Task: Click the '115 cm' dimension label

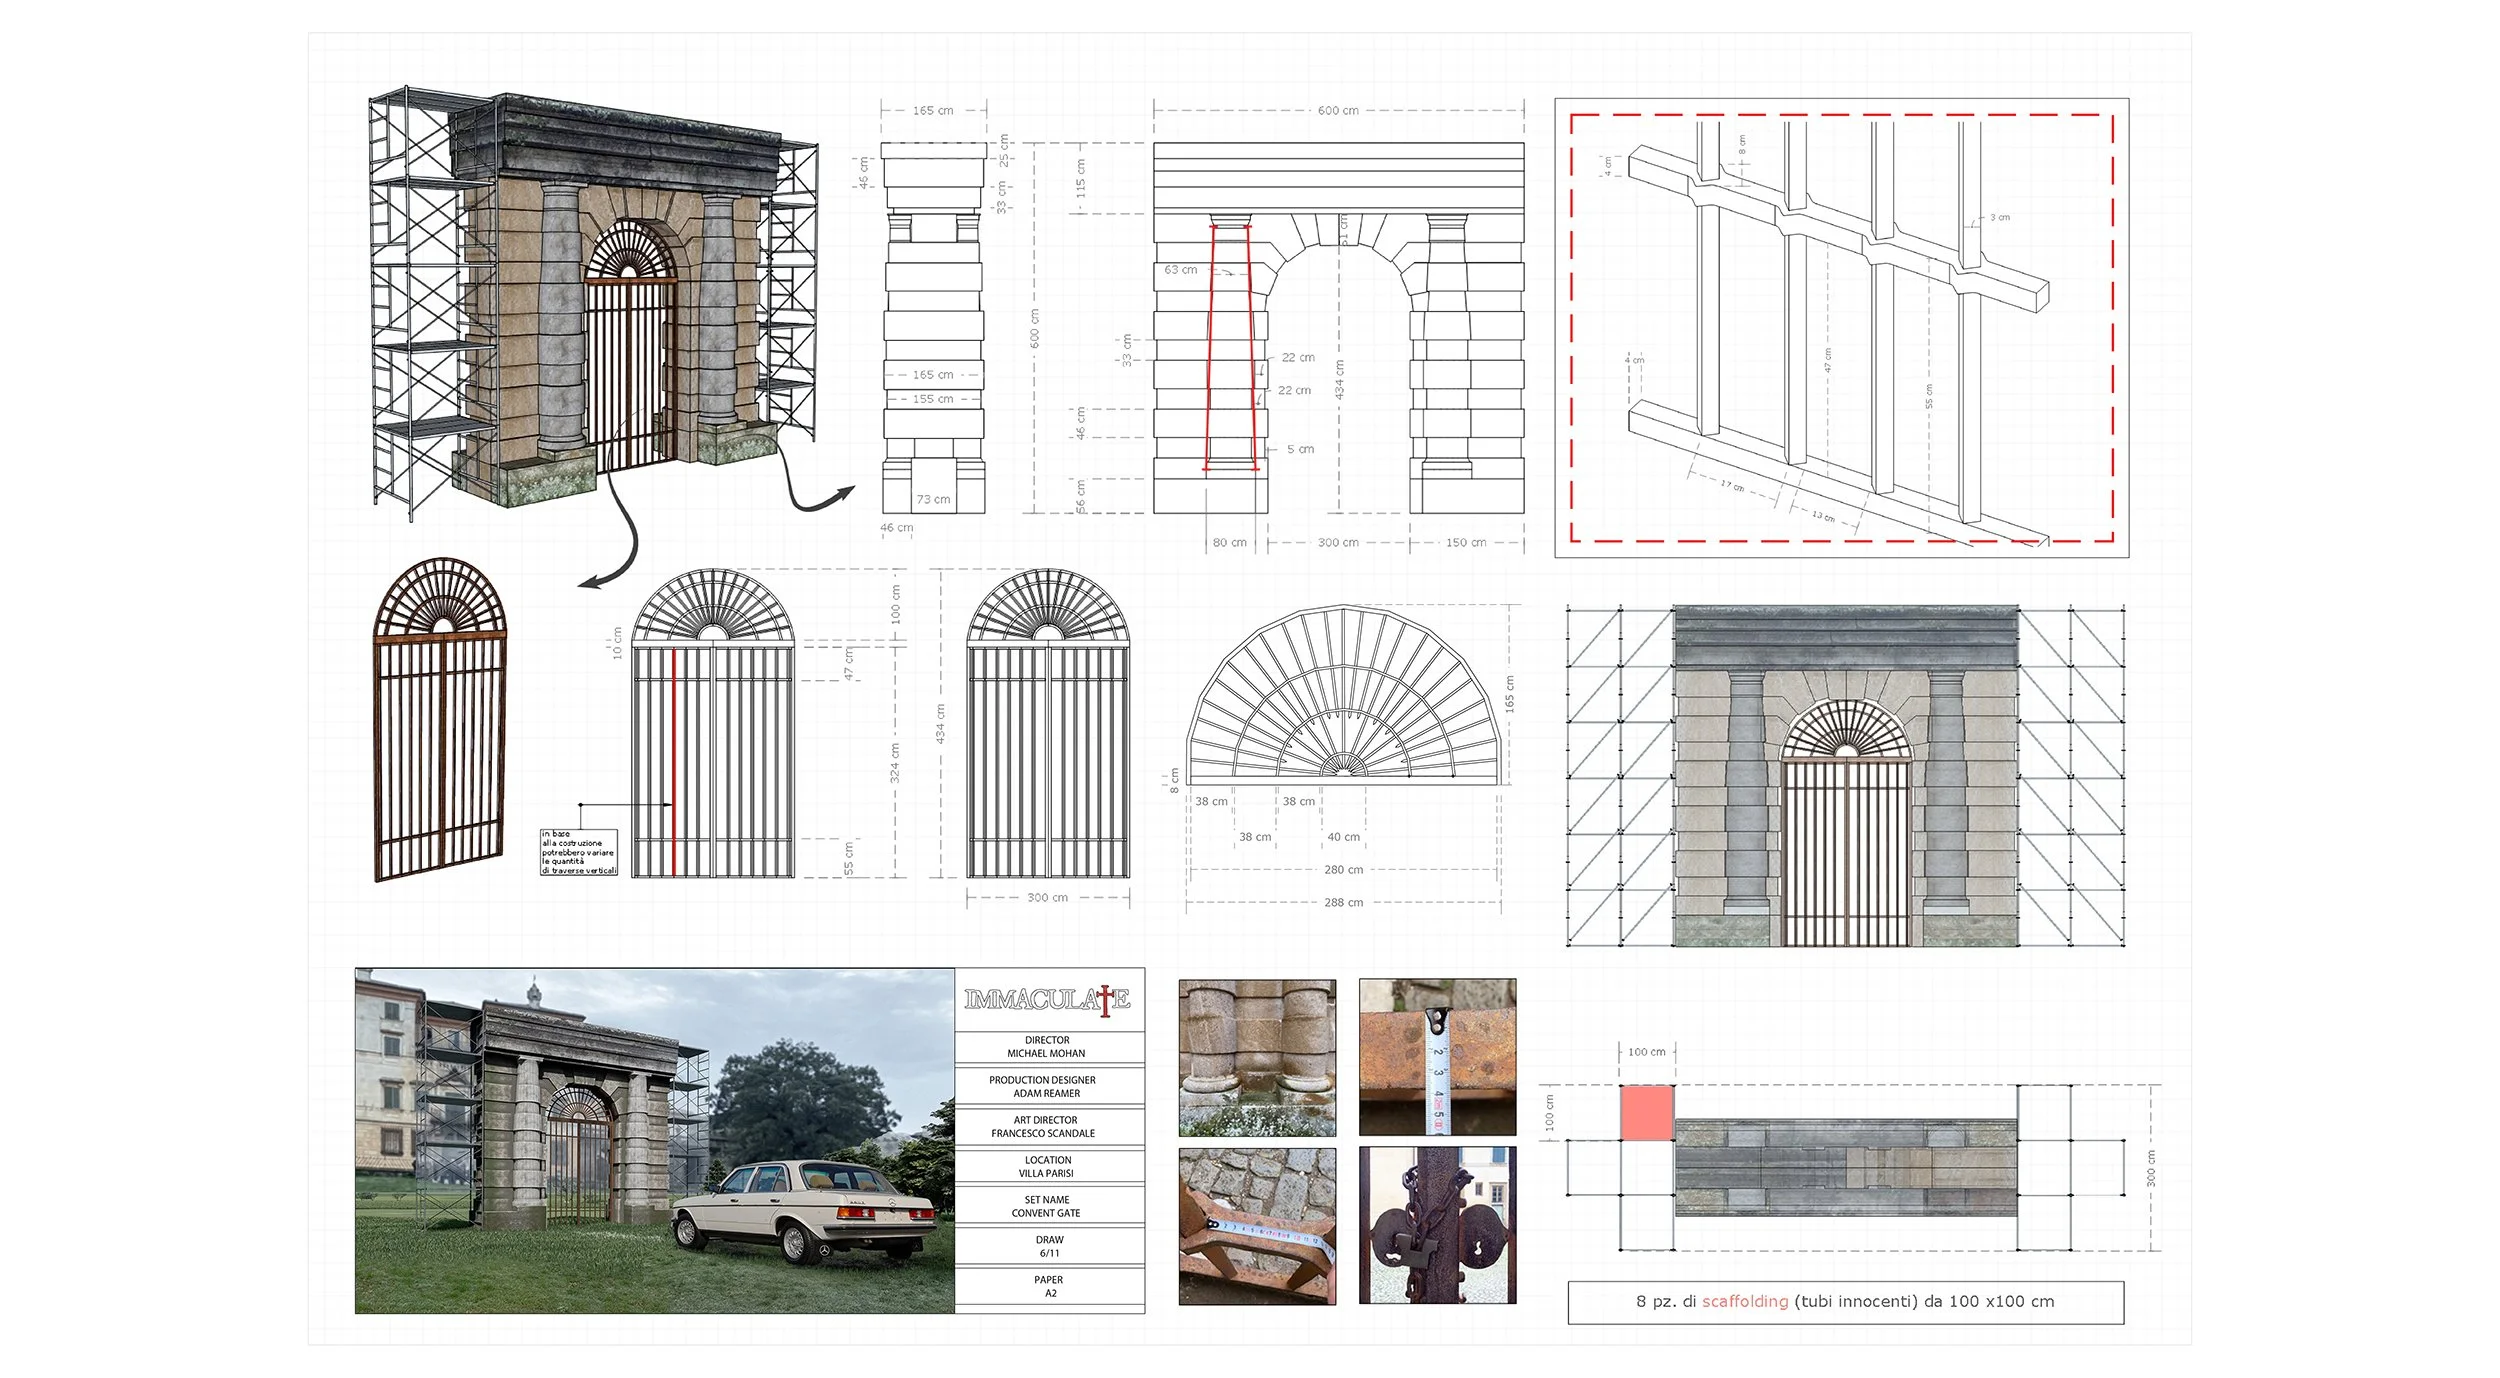Action: (x=1080, y=178)
